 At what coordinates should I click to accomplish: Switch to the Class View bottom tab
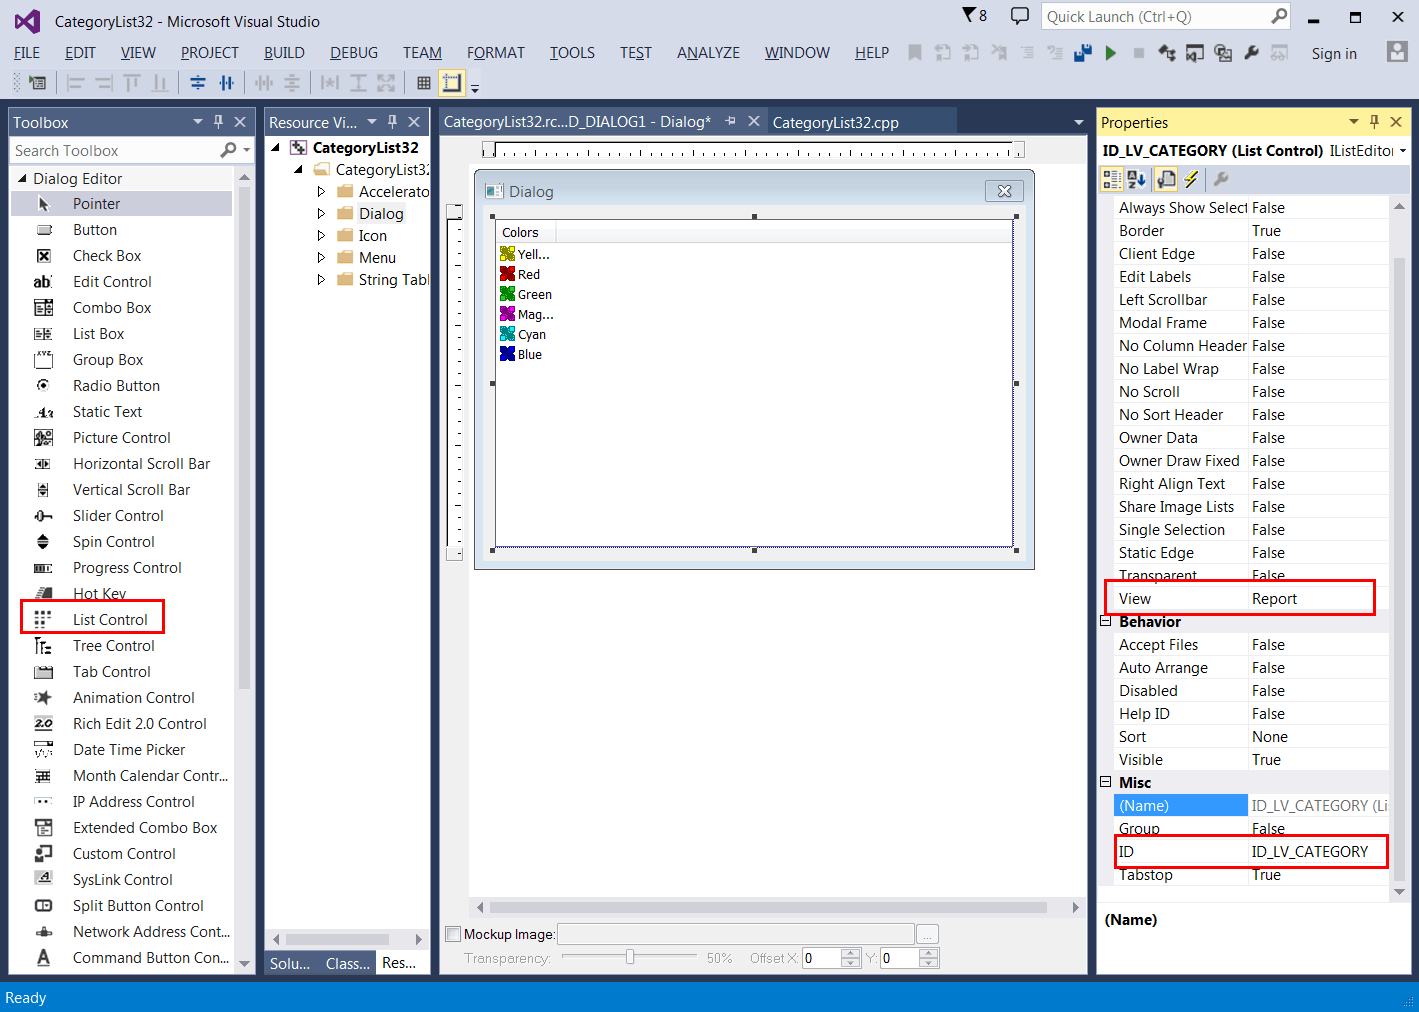coord(347,963)
